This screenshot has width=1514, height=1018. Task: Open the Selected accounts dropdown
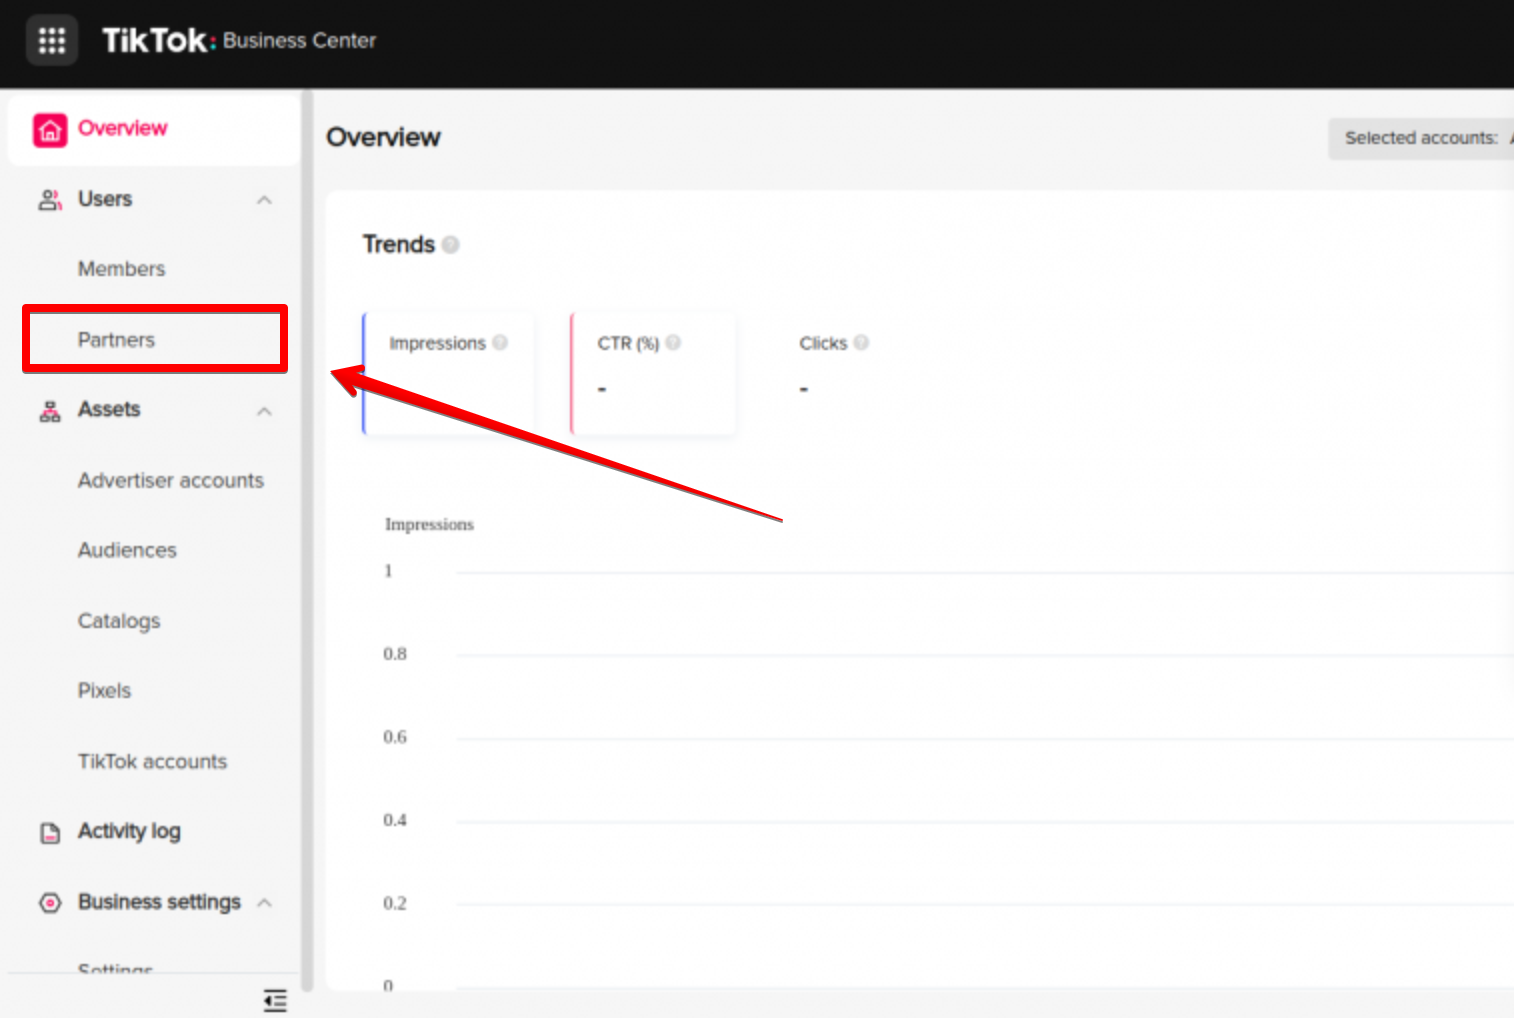pos(1420,138)
